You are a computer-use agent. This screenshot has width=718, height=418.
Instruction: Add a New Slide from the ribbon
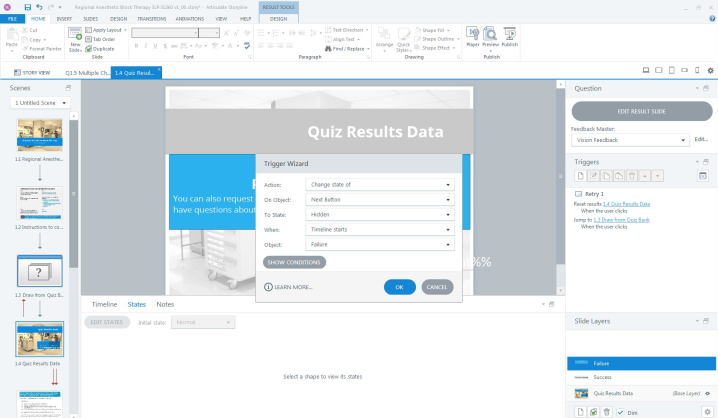pyautogui.click(x=75, y=39)
